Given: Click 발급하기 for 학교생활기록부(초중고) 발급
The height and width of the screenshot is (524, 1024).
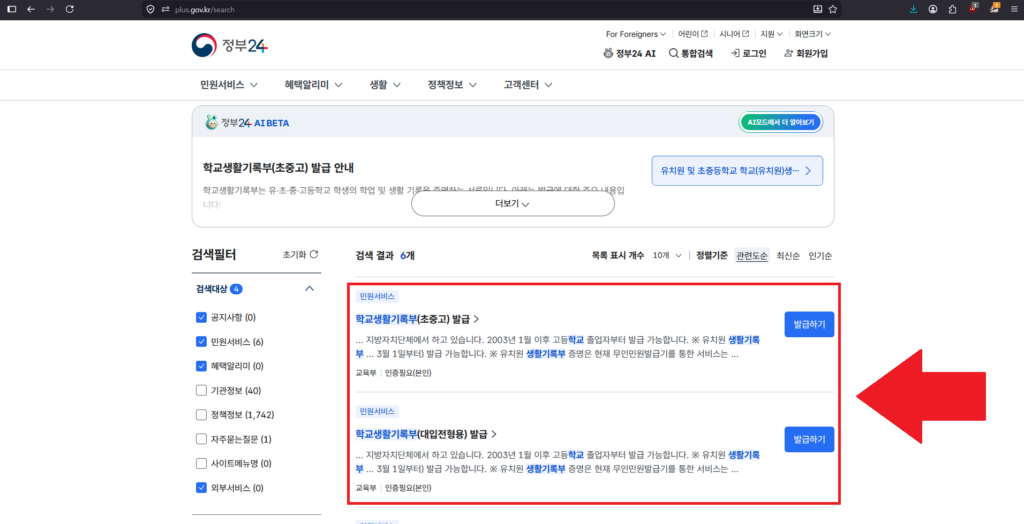Looking at the screenshot, I should 809,324.
